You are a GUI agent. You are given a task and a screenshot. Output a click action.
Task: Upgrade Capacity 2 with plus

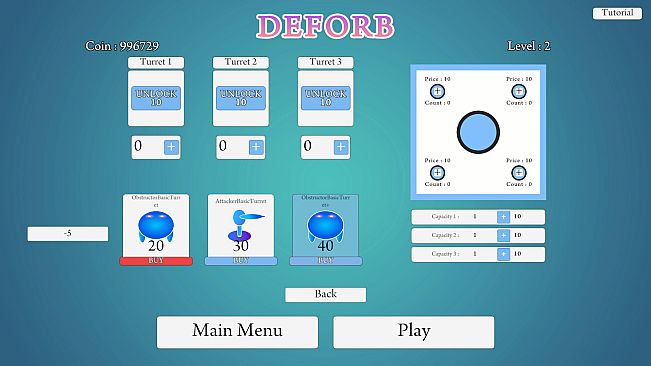coord(503,235)
